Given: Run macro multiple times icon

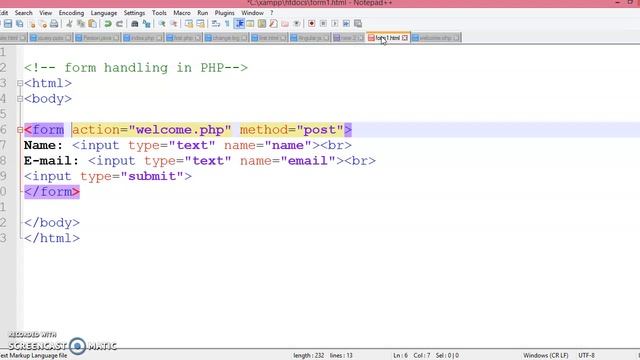Looking at the screenshot, I should click(x=346, y=24).
